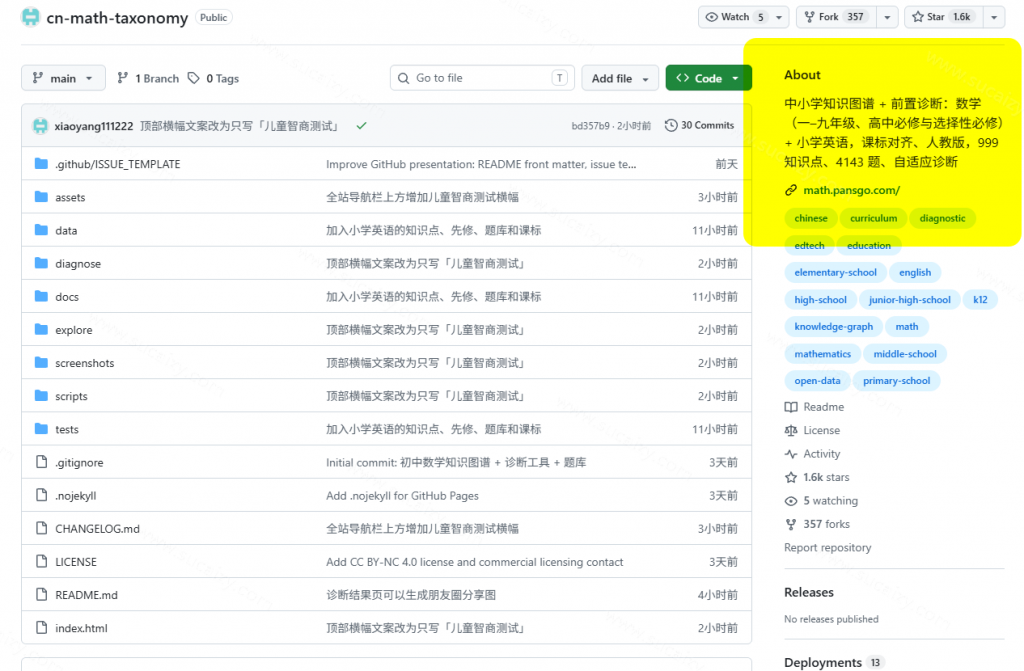Click the Go to file search field

pos(482,78)
